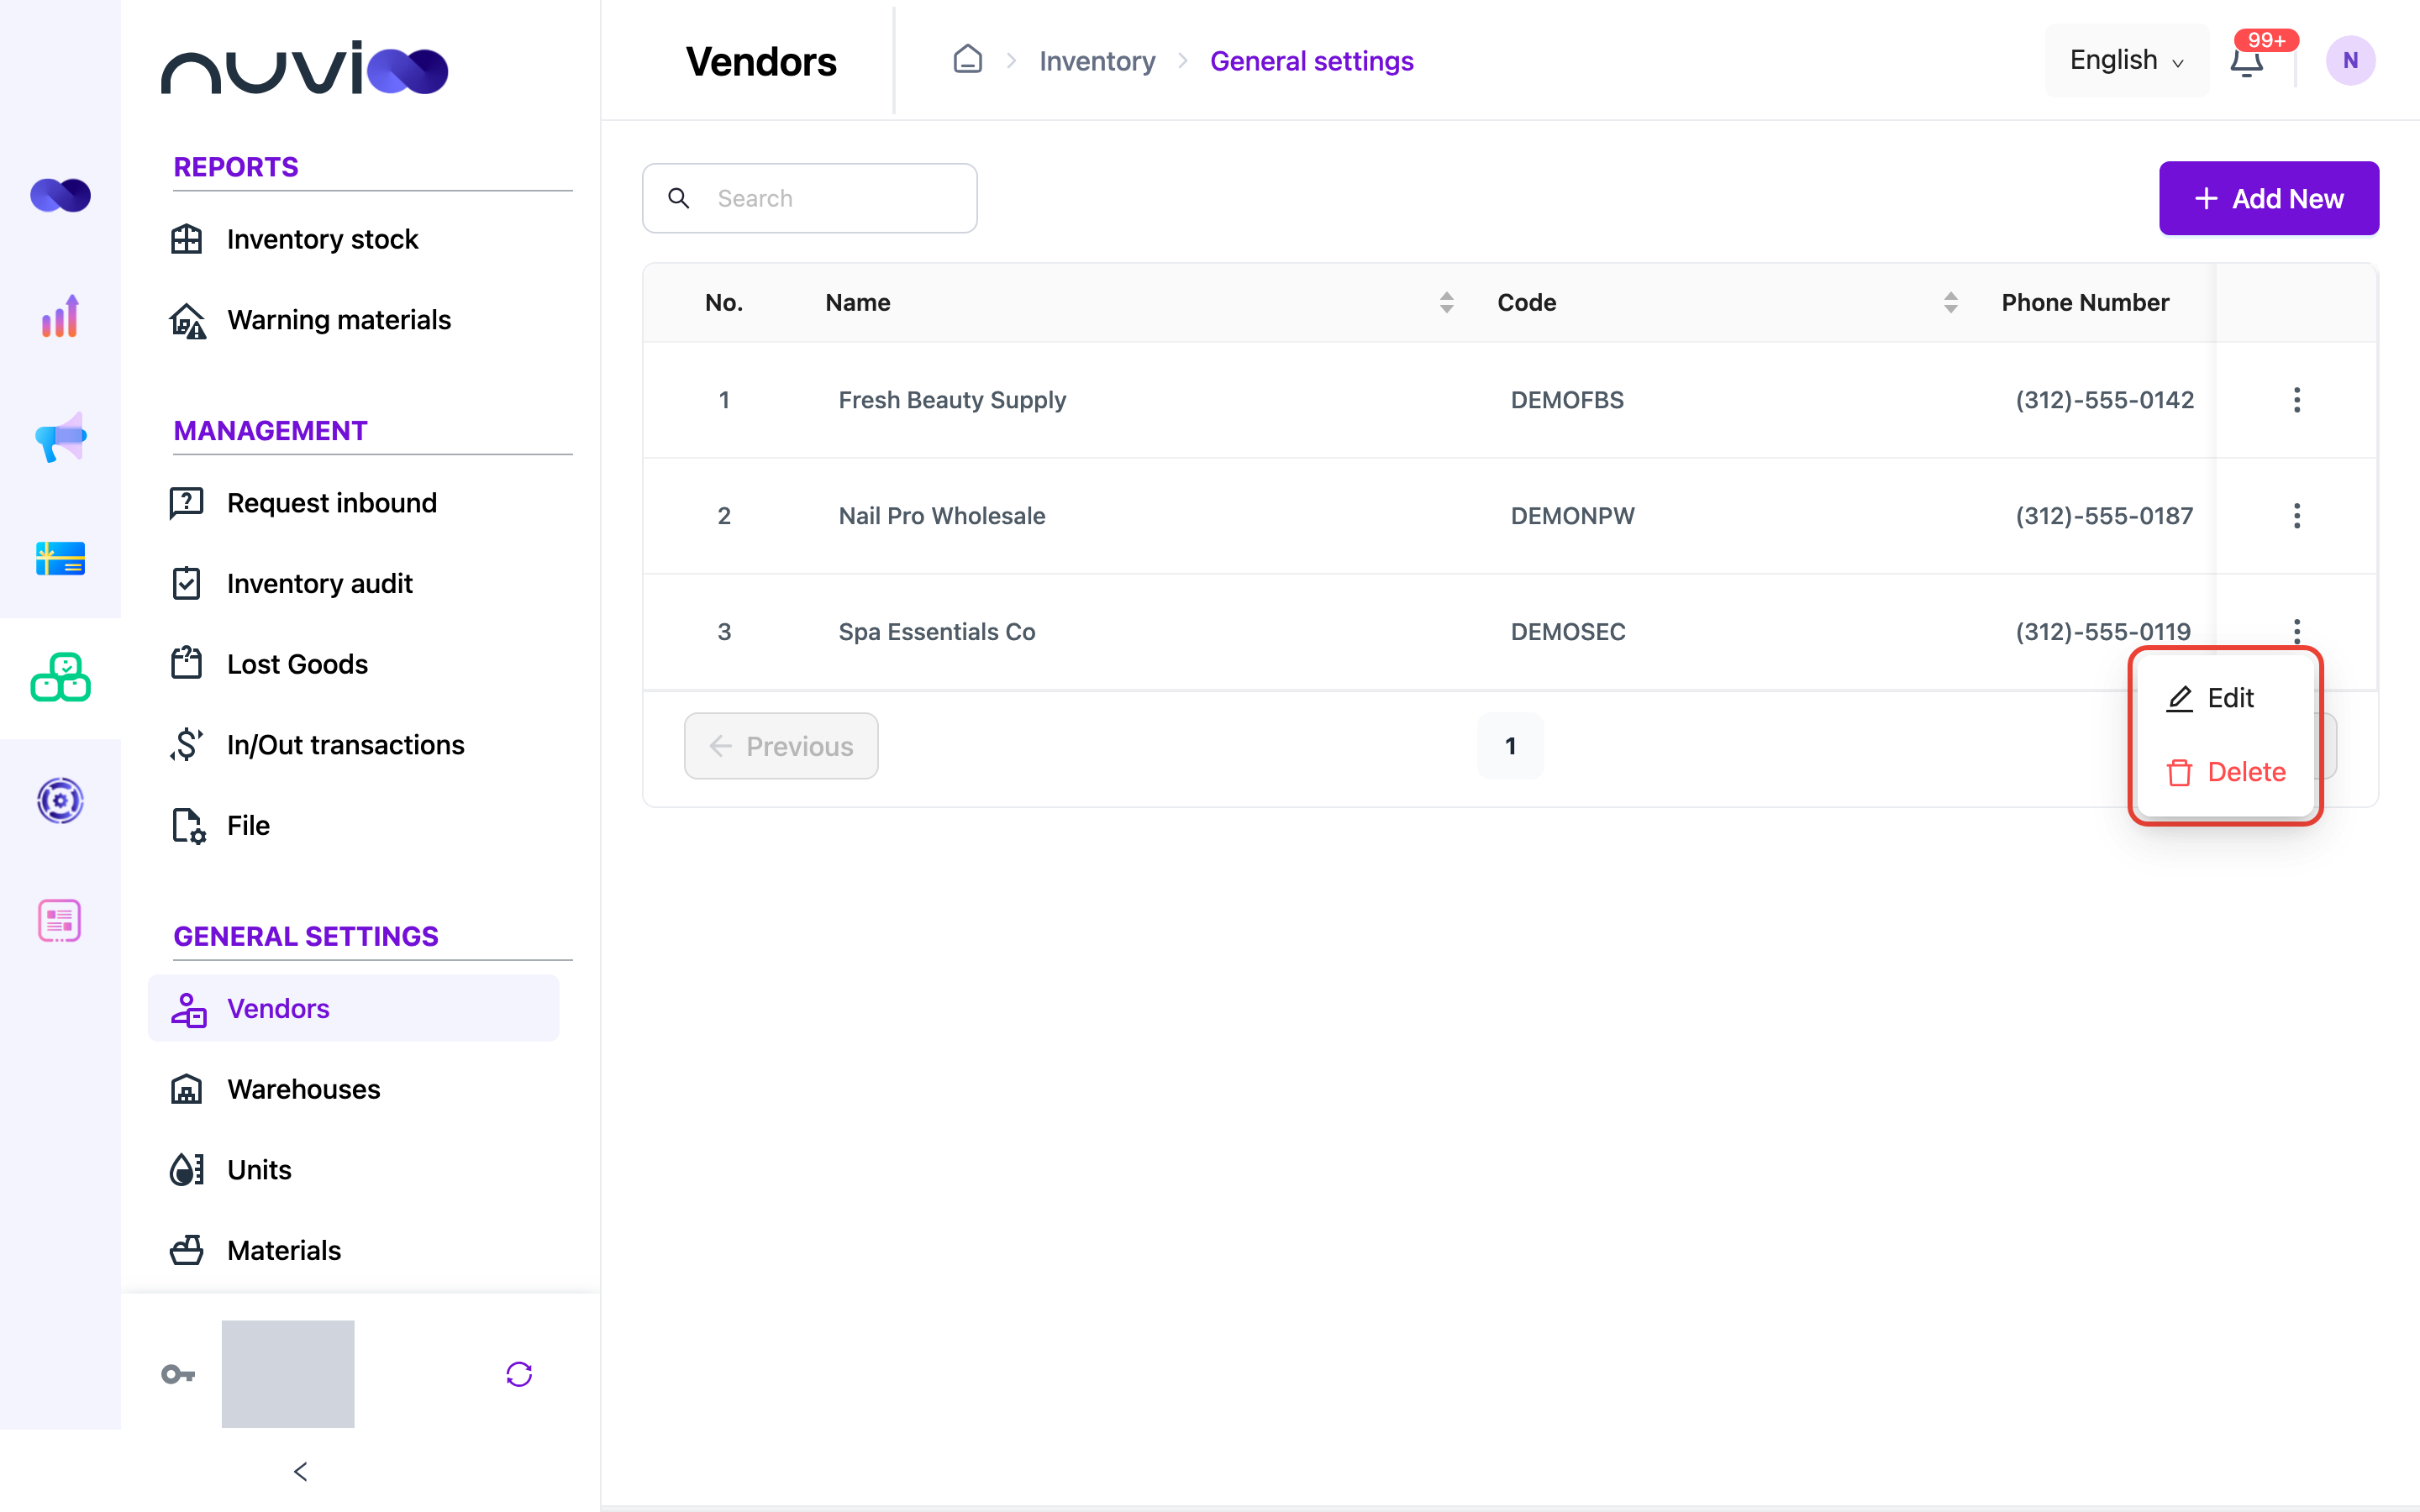Open the bar chart analytics icon
This screenshot has height=1512, width=2420.
pos(60,316)
